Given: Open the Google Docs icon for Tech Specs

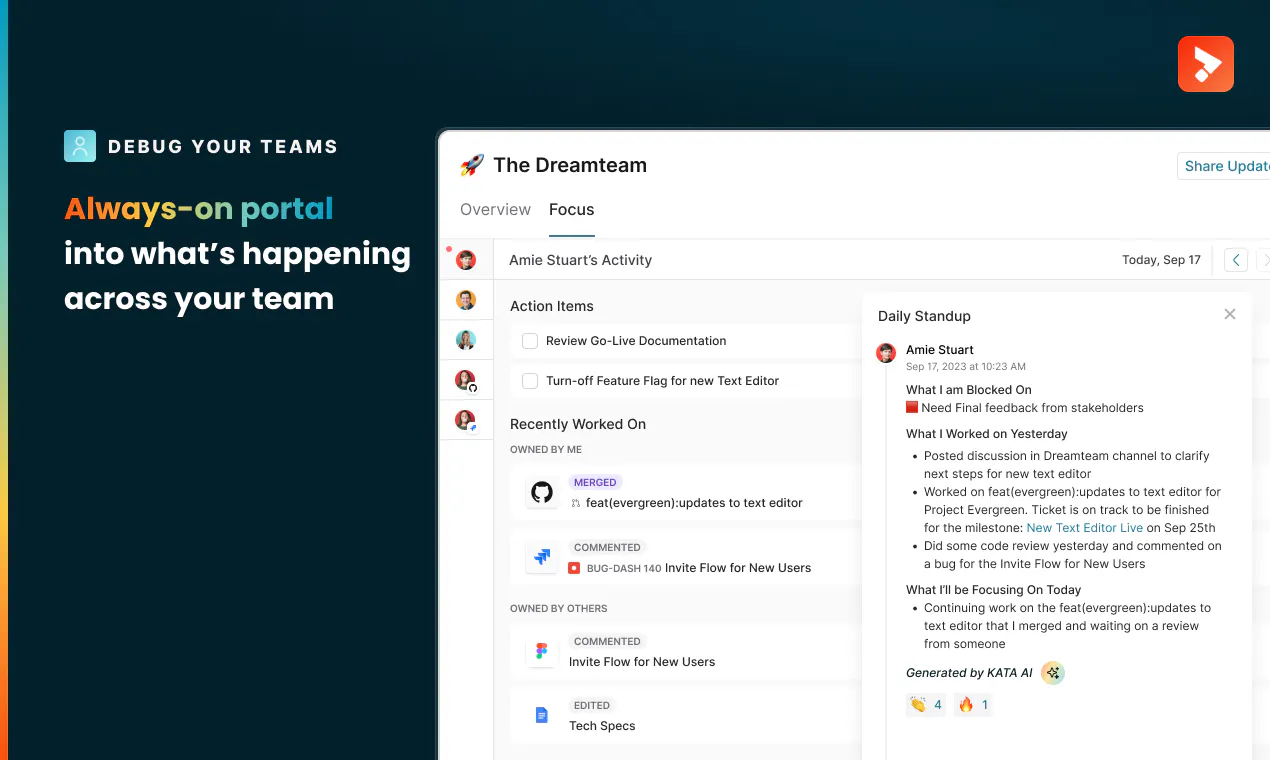Looking at the screenshot, I should (542, 715).
